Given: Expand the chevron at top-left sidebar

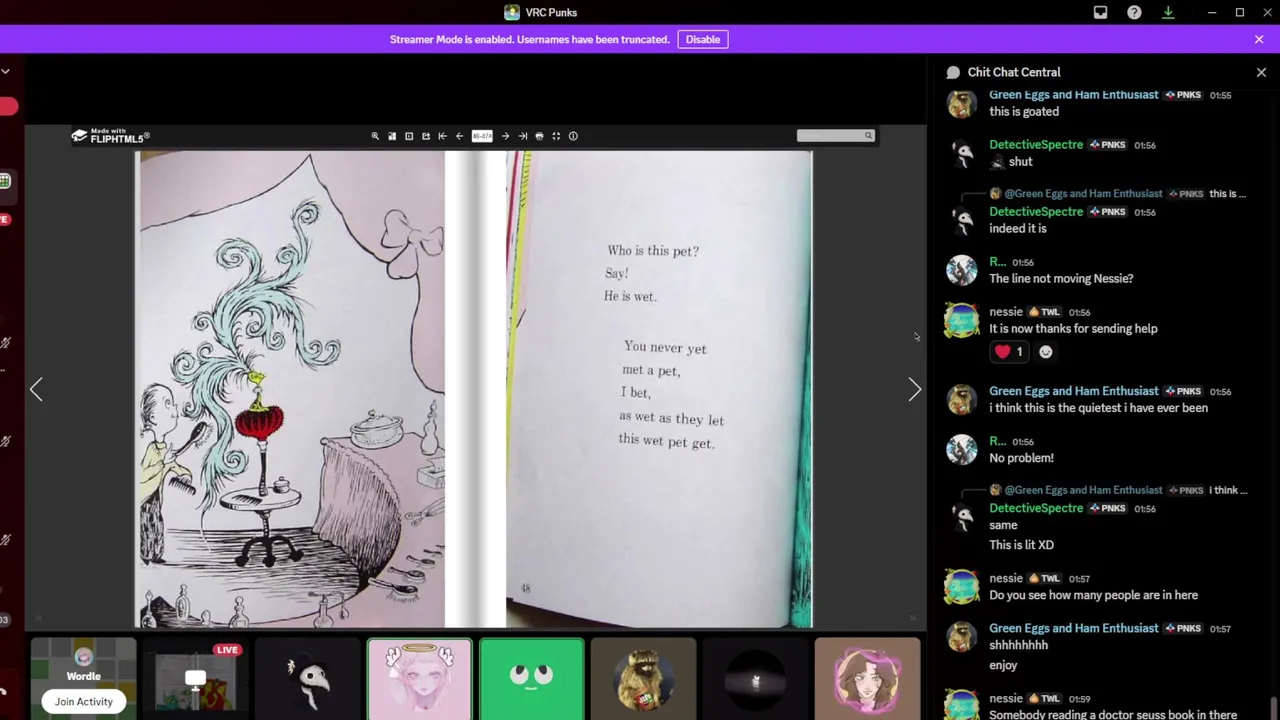Looking at the screenshot, I should point(5,72).
